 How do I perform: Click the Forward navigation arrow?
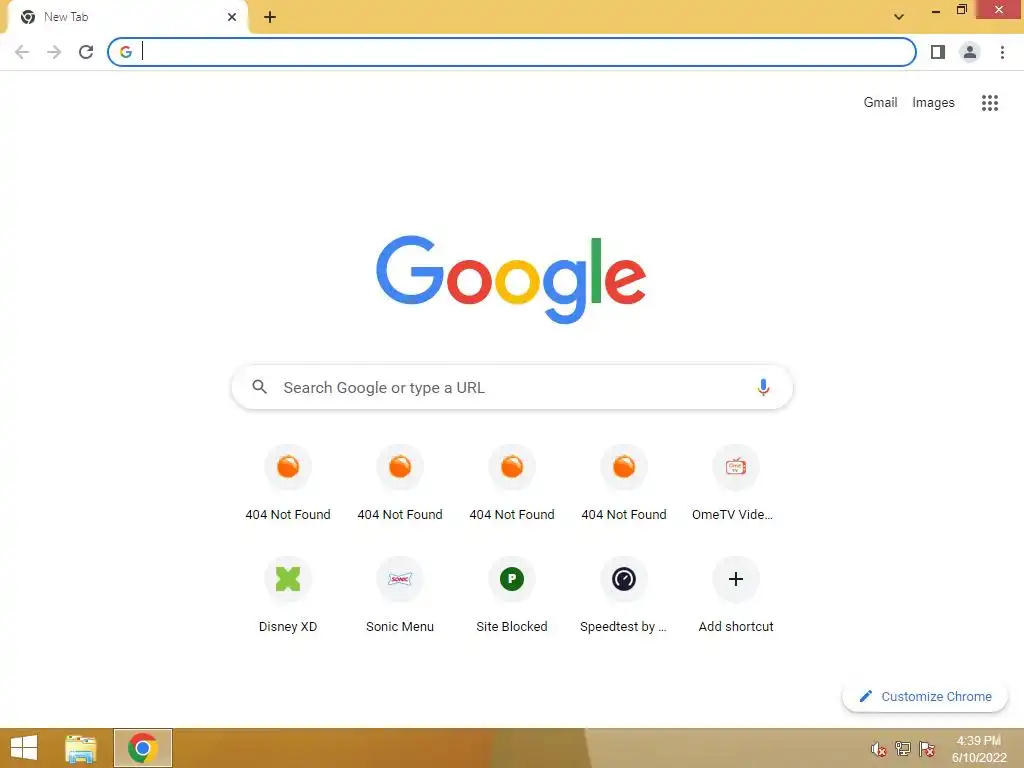pyautogui.click(x=54, y=52)
